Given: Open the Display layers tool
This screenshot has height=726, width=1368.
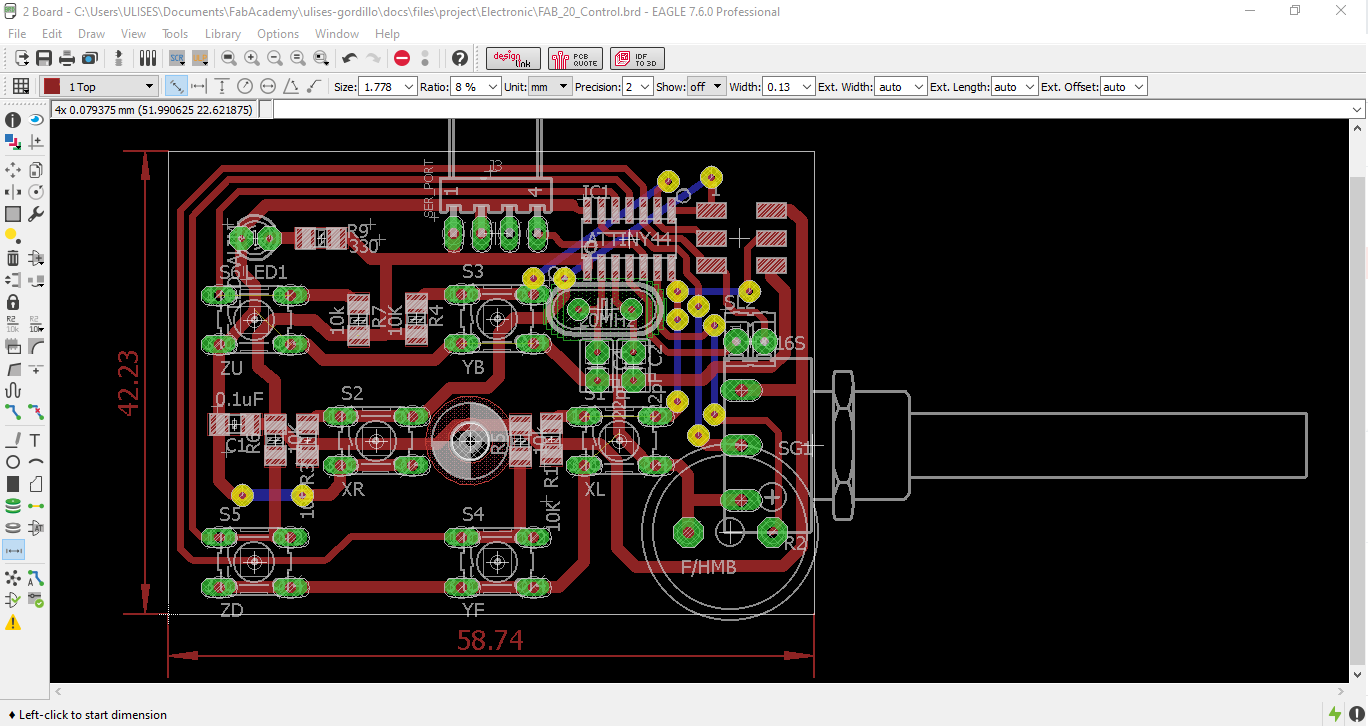Looking at the screenshot, I should 13,143.
